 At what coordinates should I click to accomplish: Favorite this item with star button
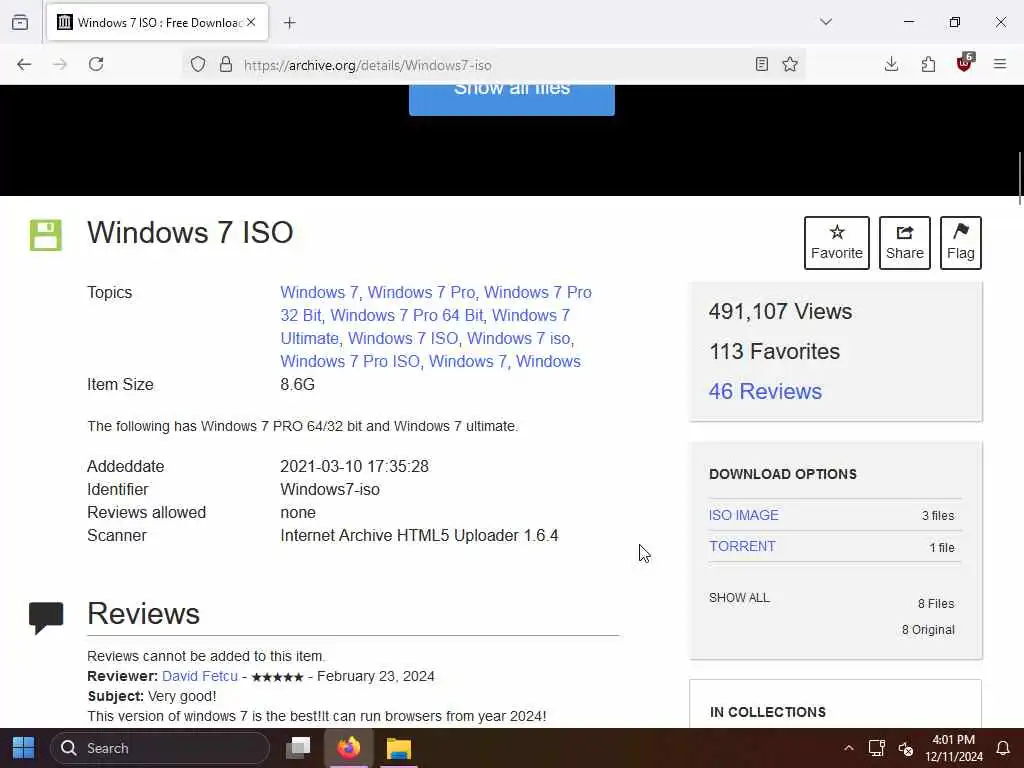(837, 243)
